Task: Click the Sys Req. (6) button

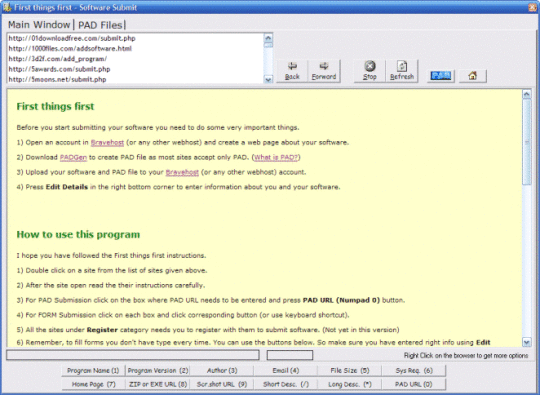Action: [414, 371]
